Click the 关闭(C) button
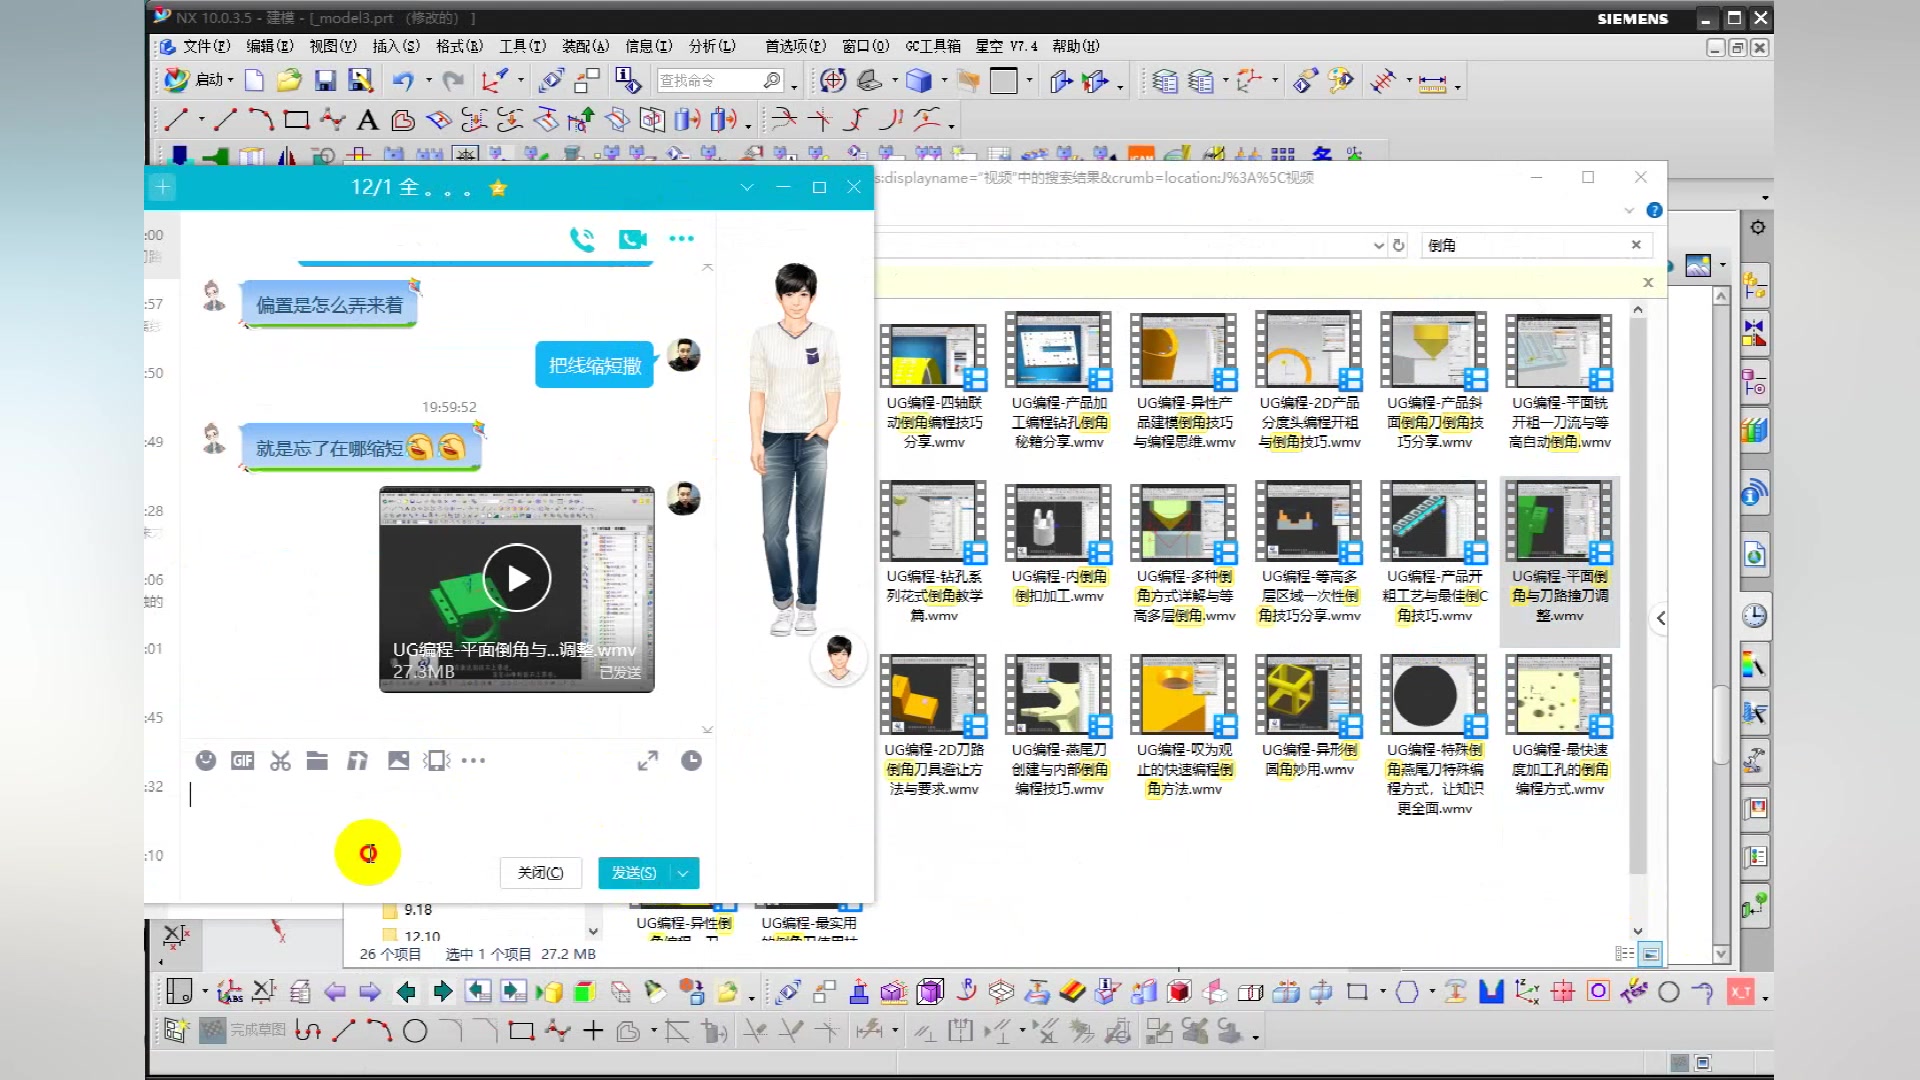1920x1080 pixels. point(540,872)
